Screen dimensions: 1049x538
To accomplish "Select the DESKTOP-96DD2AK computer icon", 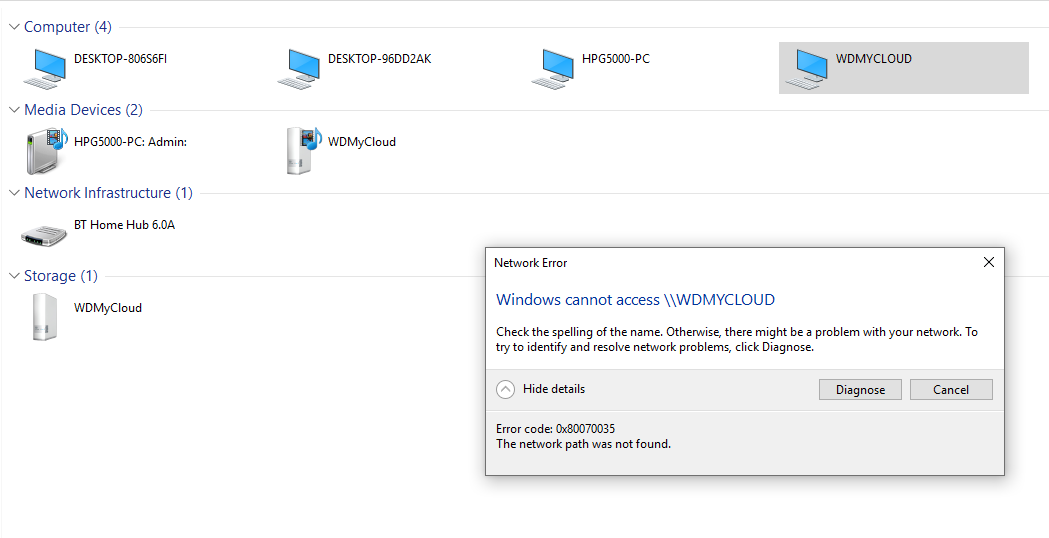I will click(x=300, y=69).
